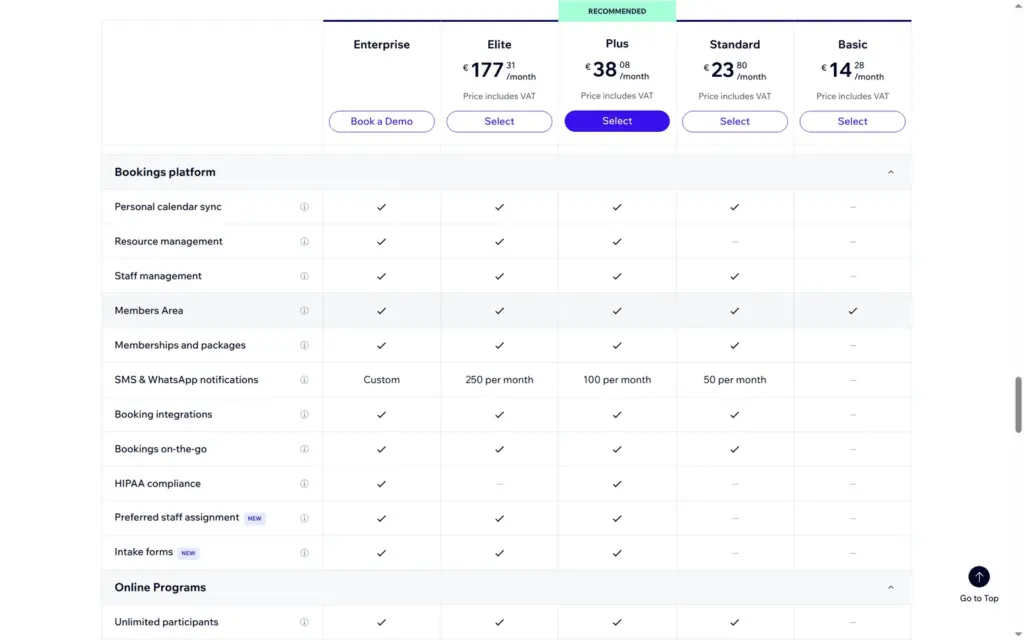Click 'Booking integrations' feature label

pyautogui.click(x=163, y=415)
